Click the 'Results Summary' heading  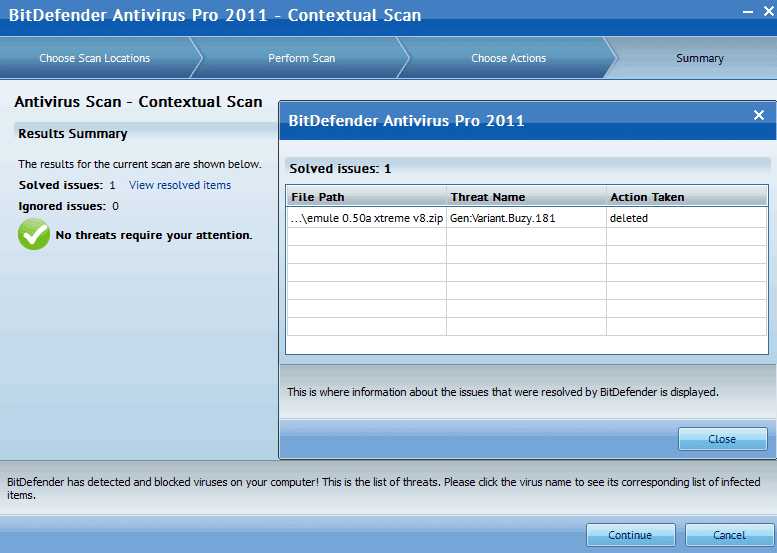(x=73, y=134)
